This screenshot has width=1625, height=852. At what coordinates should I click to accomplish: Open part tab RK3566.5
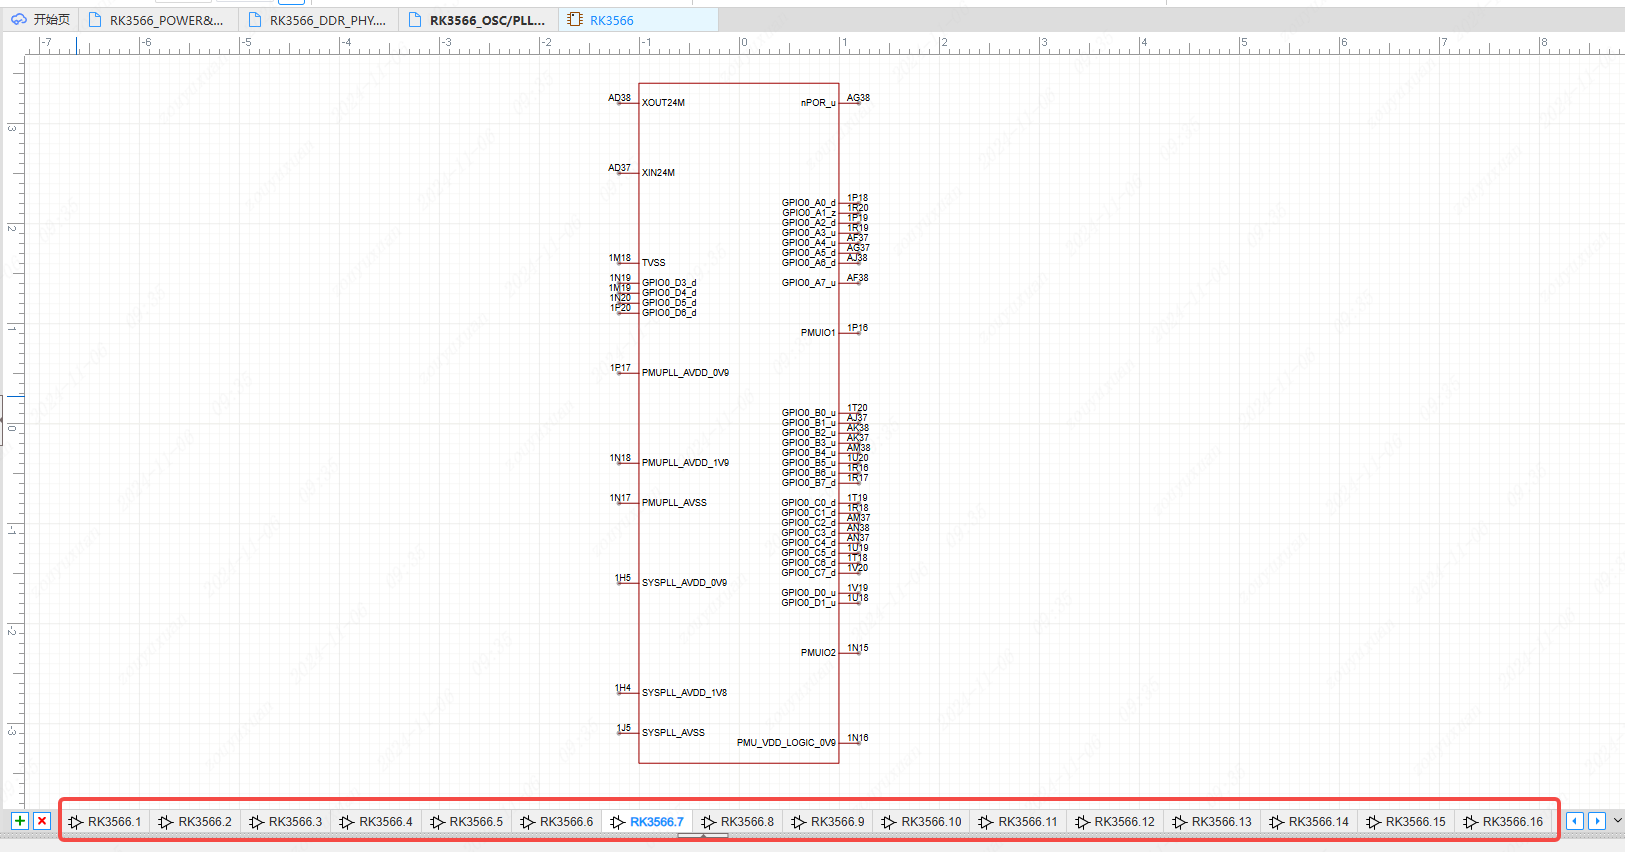click(467, 822)
